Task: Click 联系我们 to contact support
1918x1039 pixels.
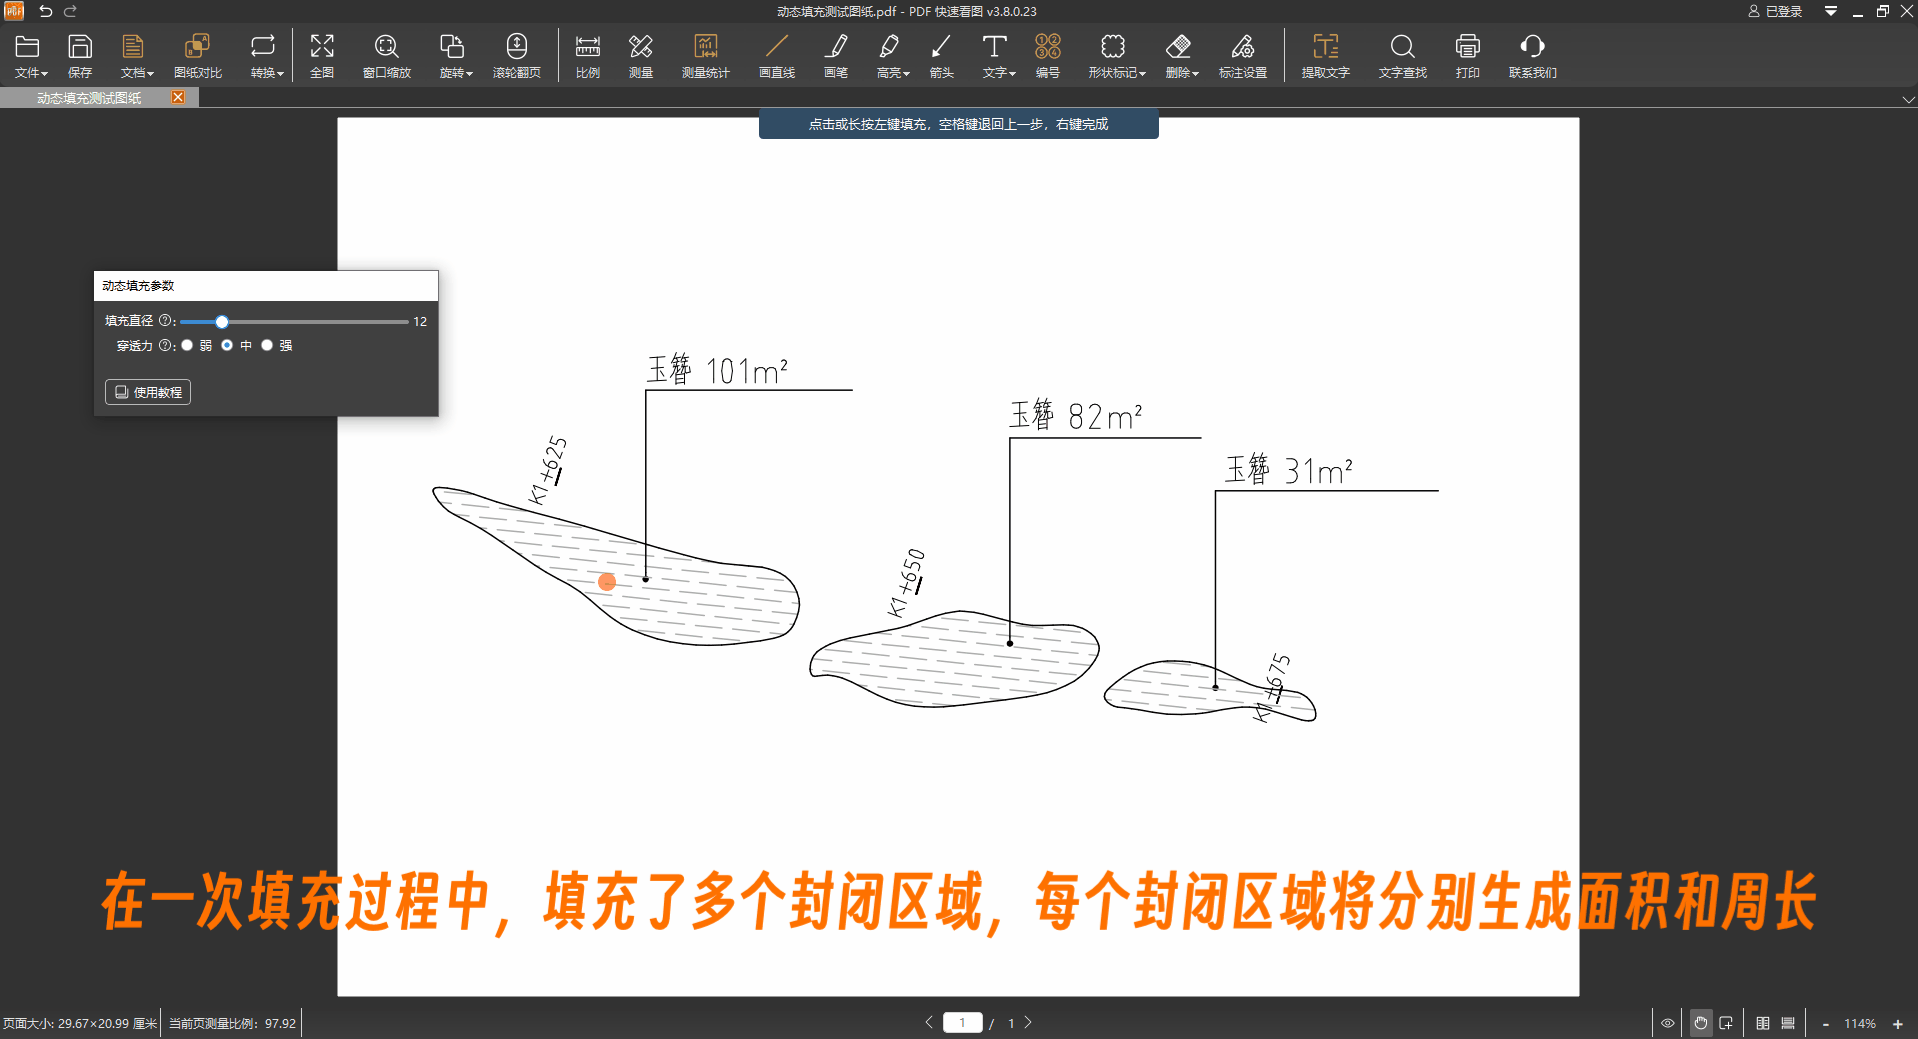Action: pyautogui.click(x=1532, y=55)
